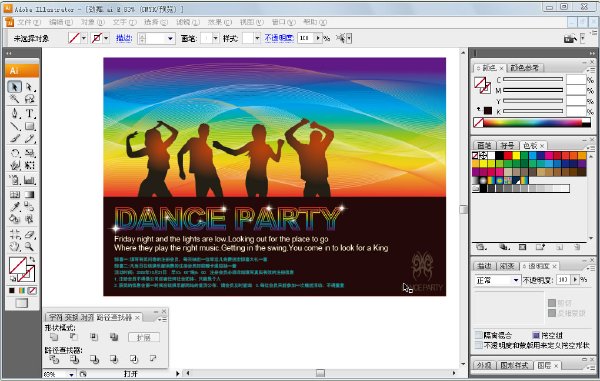The width and height of the screenshot is (600, 381).
Task: Open the 画笔 brush dropdown
Action: [215, 38]
